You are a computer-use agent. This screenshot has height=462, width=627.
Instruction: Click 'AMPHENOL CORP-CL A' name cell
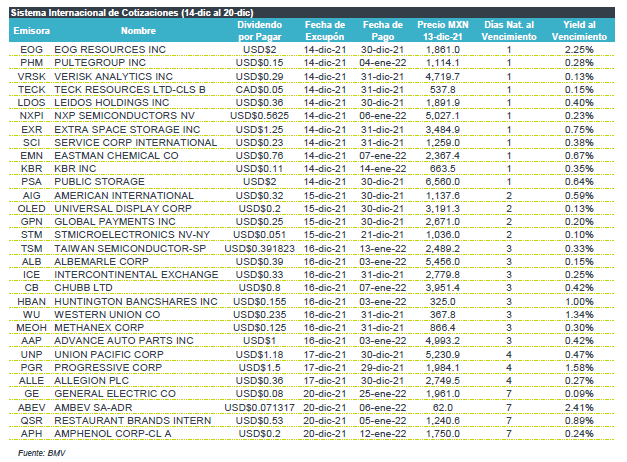click(113, 434)
